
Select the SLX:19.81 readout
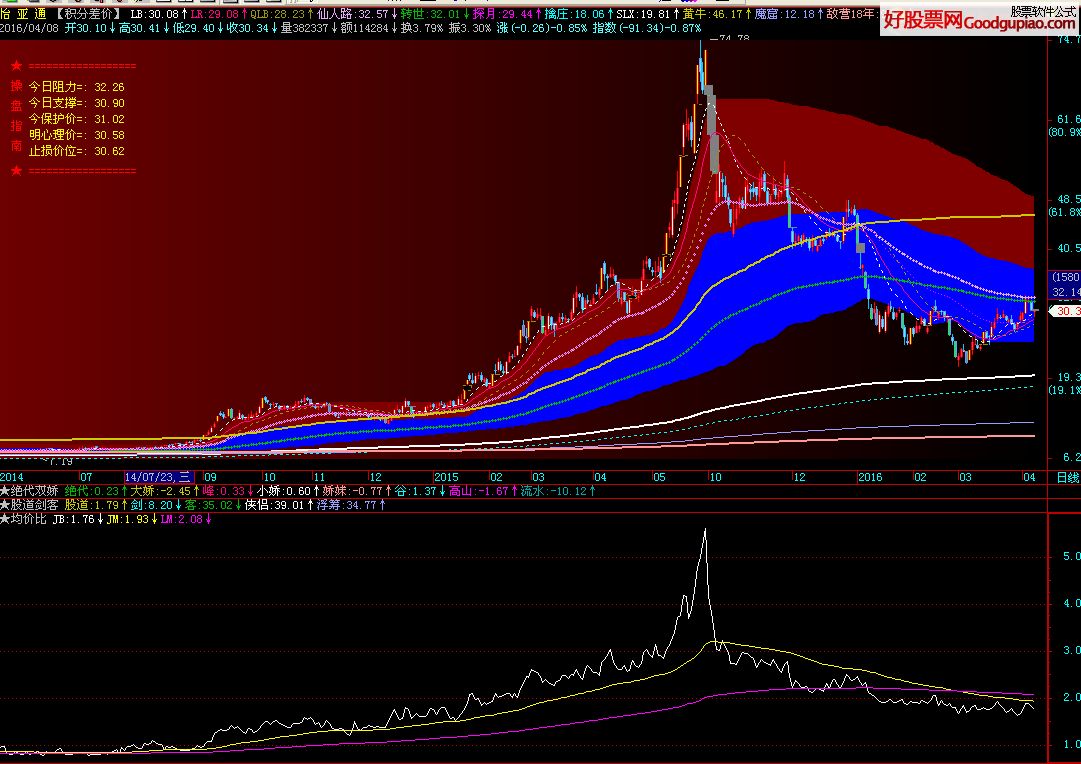(x=643, y=14)
